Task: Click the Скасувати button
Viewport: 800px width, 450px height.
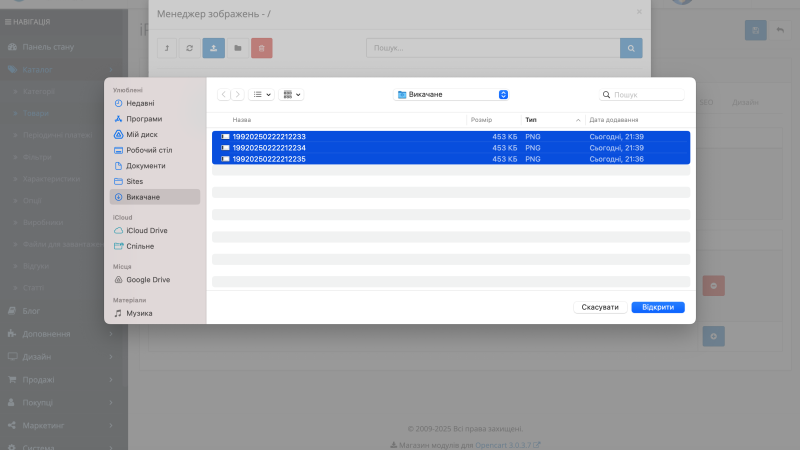Action: tap(600, 307)
